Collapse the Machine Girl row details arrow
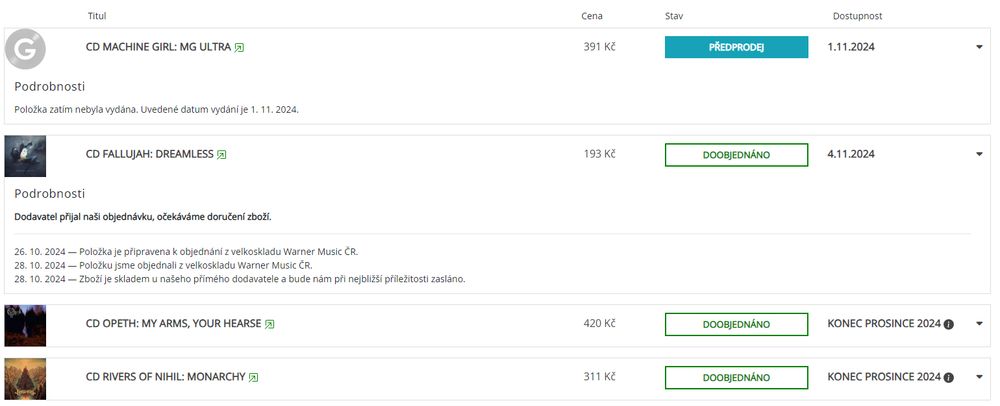Viewport: 1000px width, 406px height. pyautogui.click(x=979, y=47)
